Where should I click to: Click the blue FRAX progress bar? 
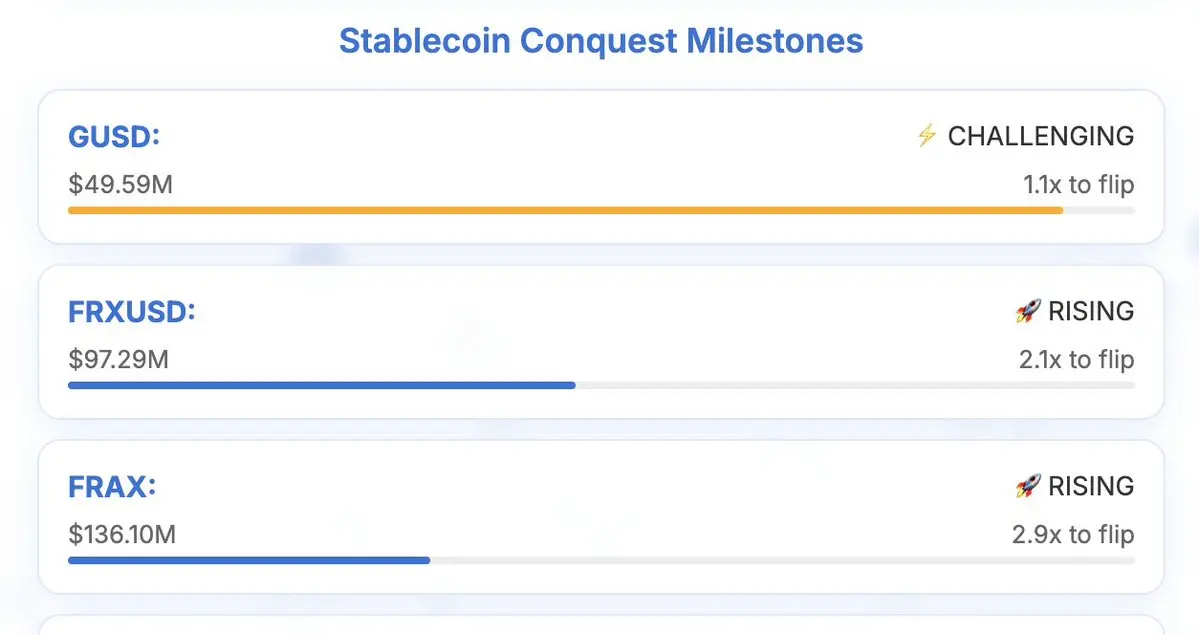point(249,560)
